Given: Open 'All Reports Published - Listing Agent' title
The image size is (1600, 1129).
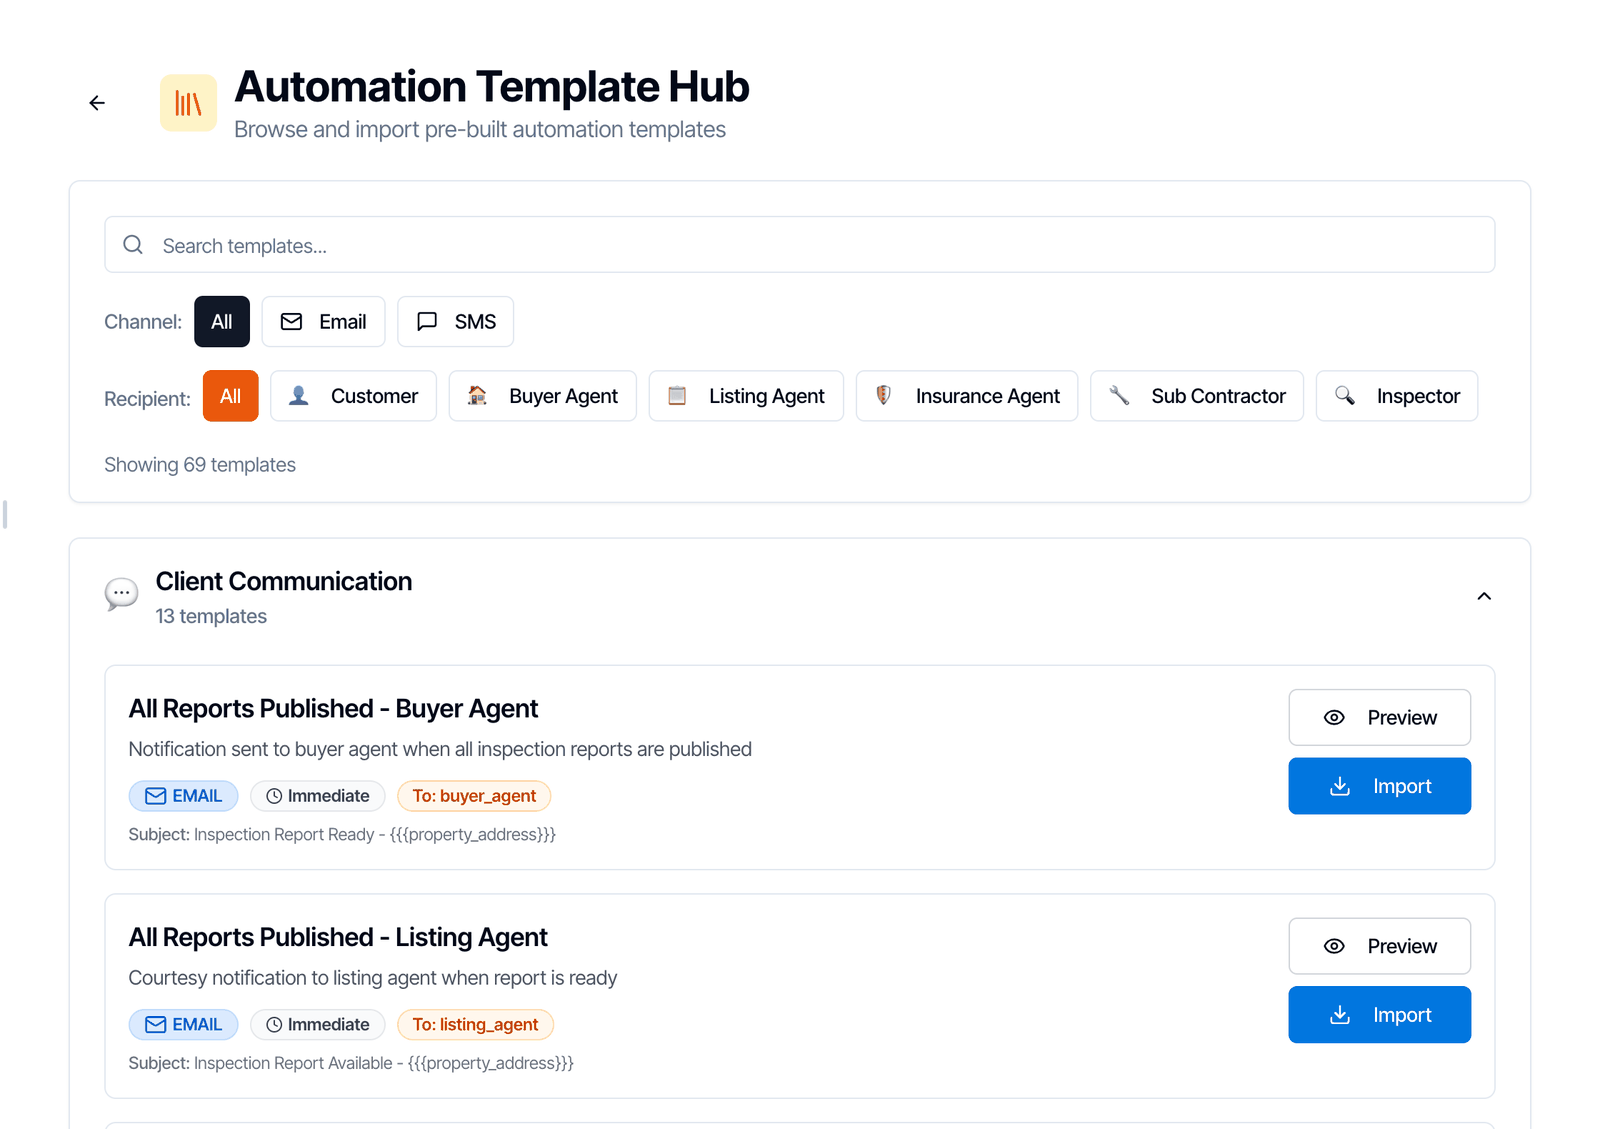Looking at the screenshot, I should (338, 938).
